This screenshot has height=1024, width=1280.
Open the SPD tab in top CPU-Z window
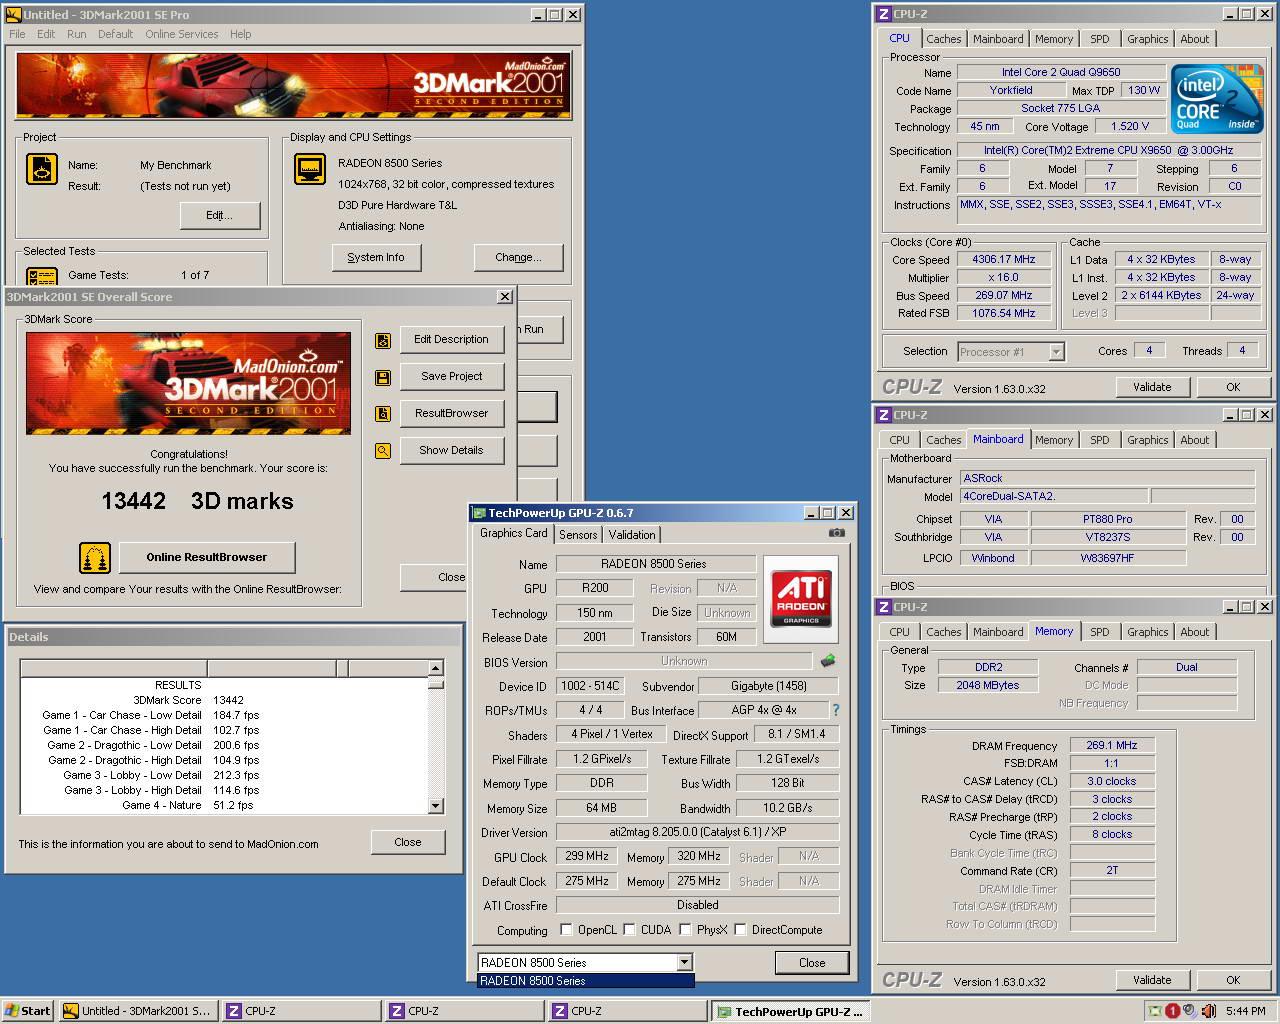[x=1100, y=39]
